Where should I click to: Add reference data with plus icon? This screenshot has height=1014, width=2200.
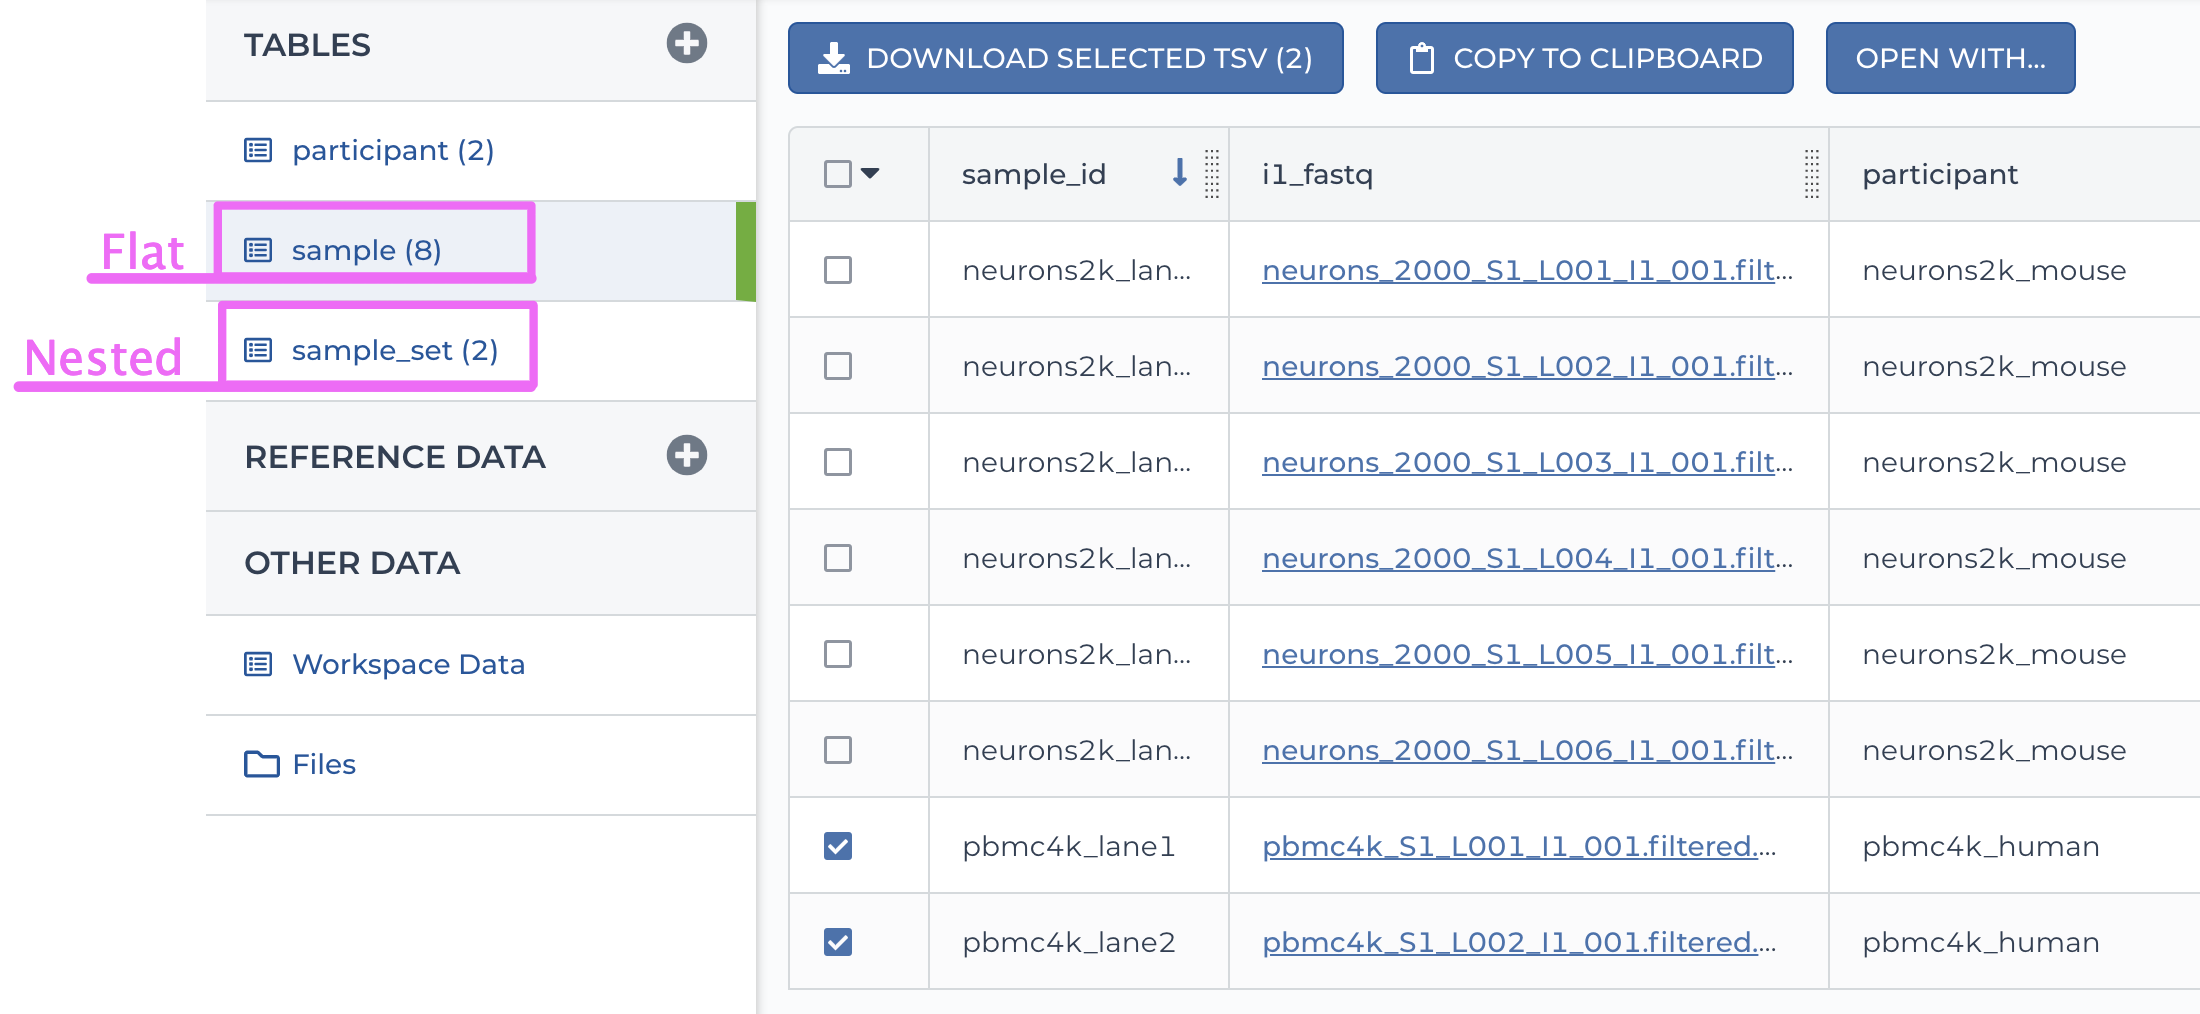(687, 455)
